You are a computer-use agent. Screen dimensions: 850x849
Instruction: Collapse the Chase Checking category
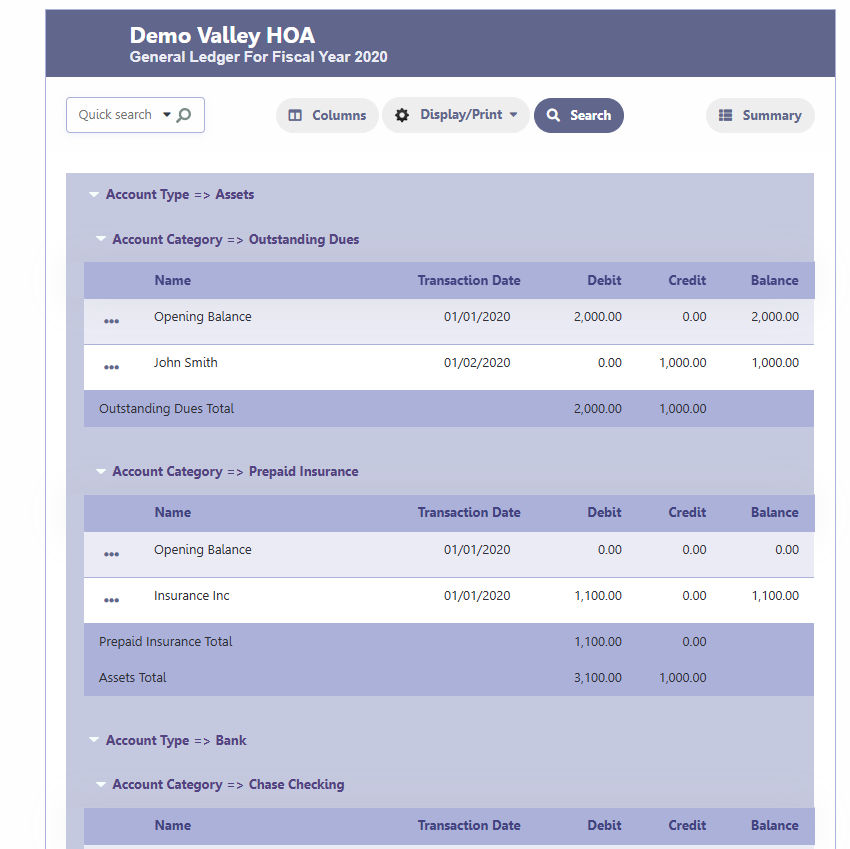click(x=101, y=785)
